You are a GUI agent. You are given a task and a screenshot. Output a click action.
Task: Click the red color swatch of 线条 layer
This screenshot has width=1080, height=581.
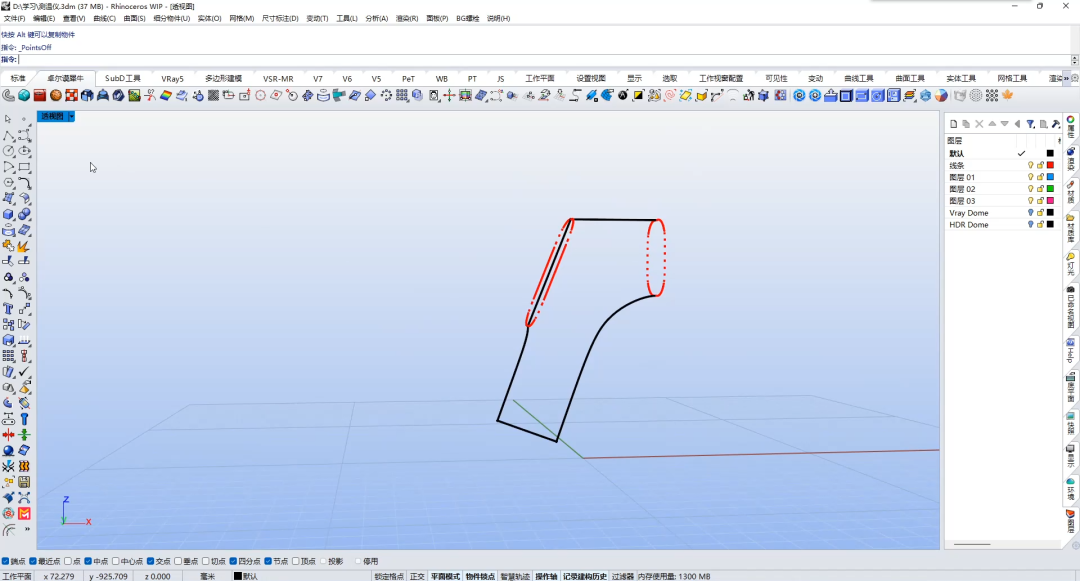(x=1050, y=165)
